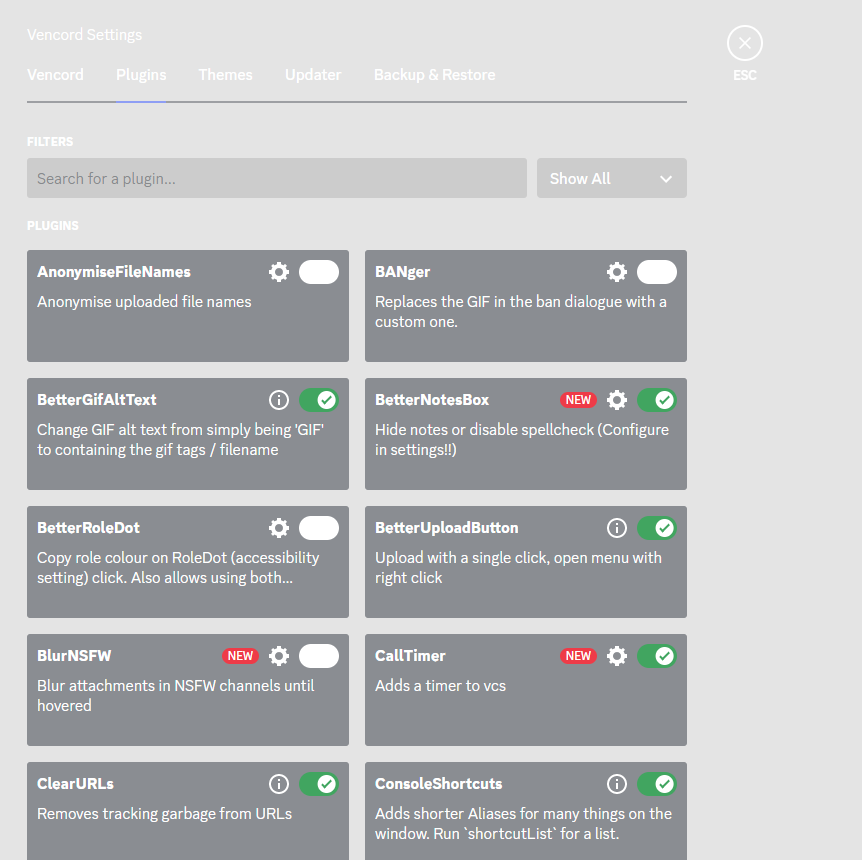The image size is (862, 860).
Task: Open BANger plugin settings gear
Action: point(617,272)
